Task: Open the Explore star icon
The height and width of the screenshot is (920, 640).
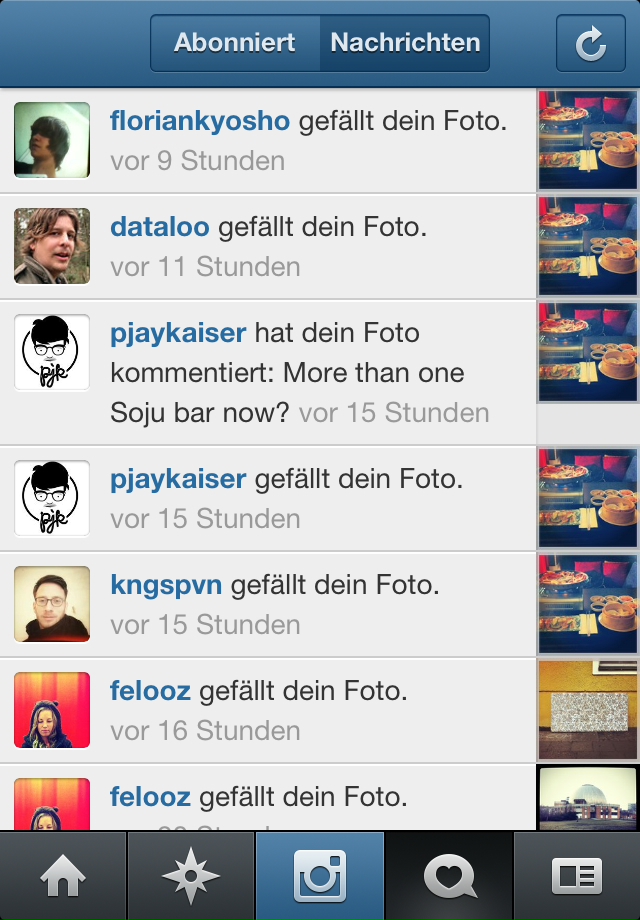Action: [191, 875]
